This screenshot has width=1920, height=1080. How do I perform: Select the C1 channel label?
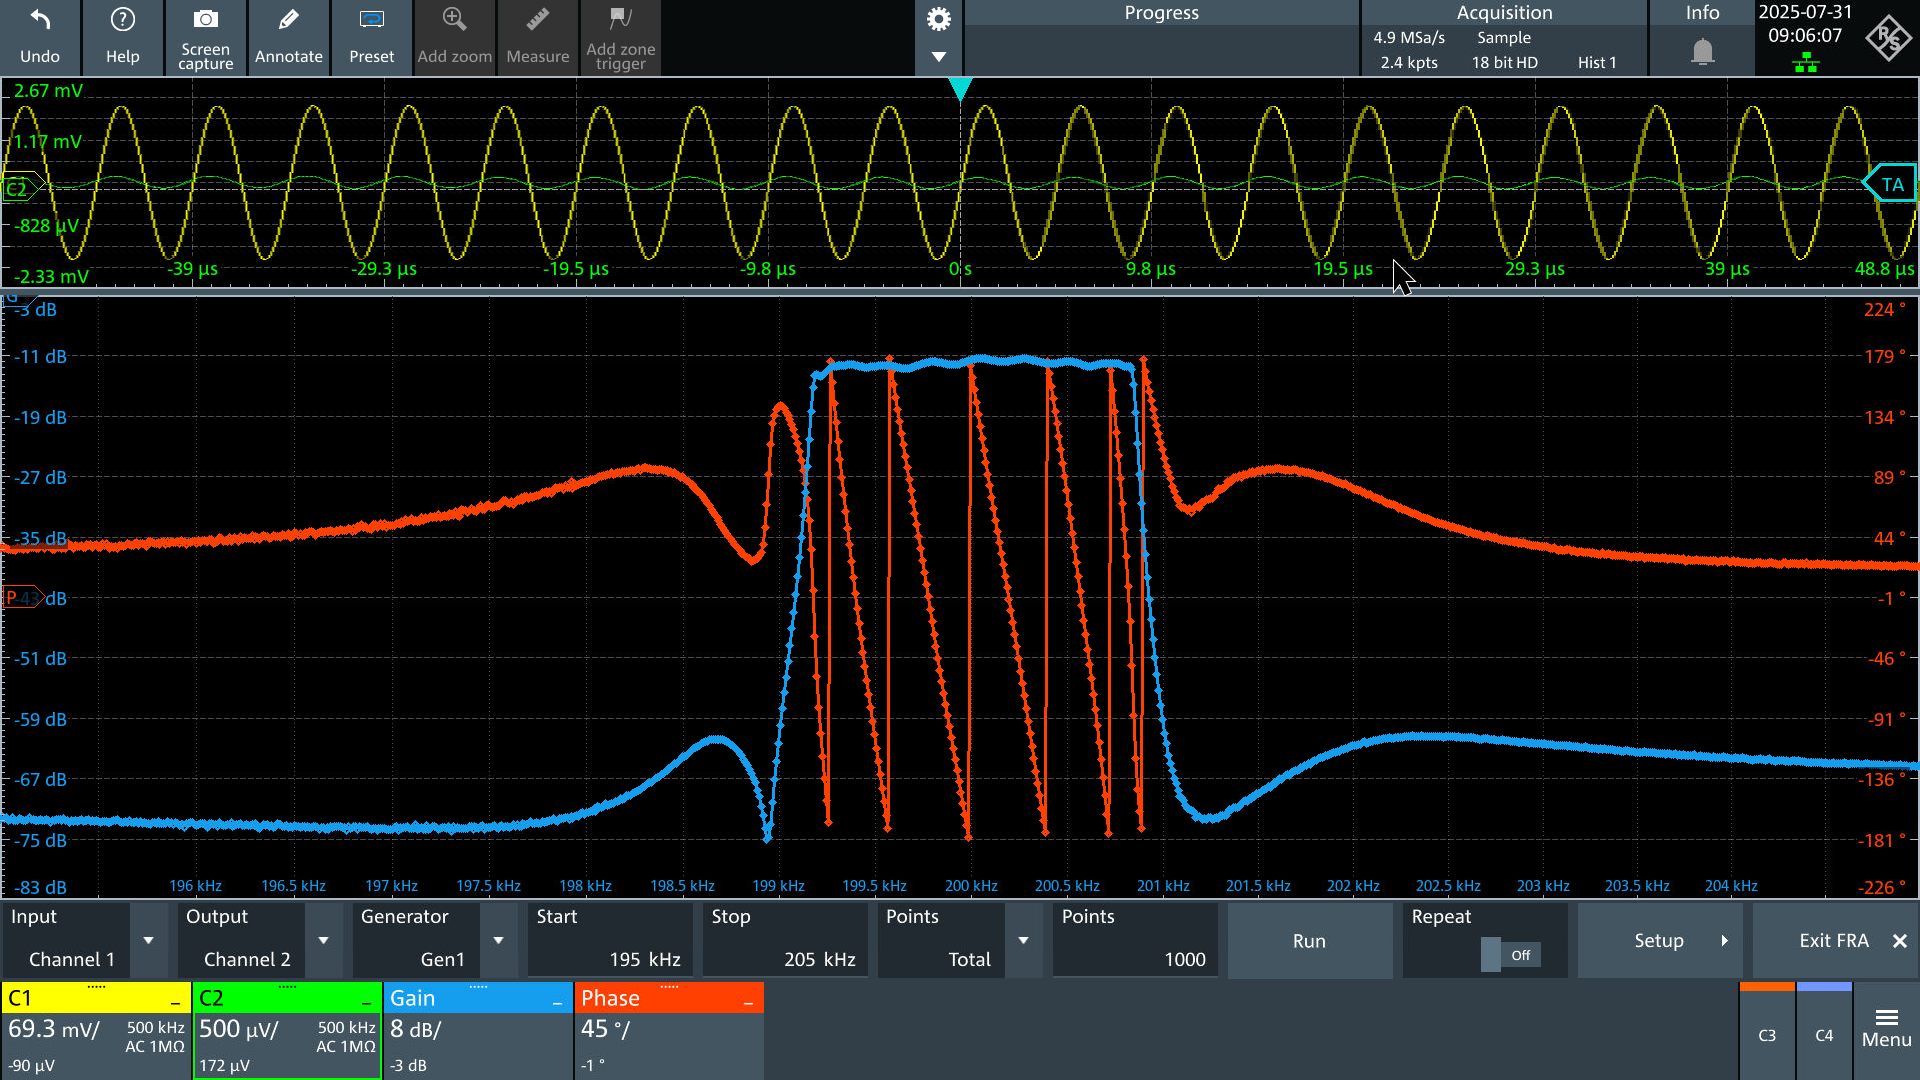20,998
